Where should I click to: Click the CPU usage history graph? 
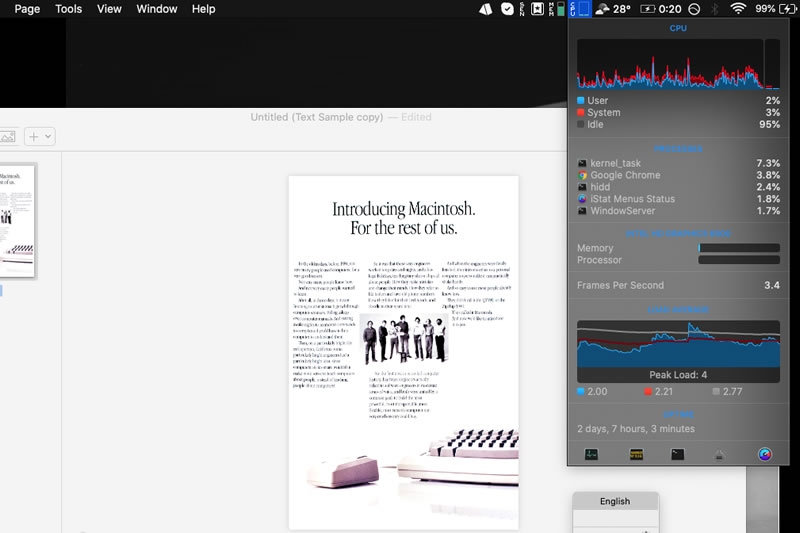tap(670, 64)
